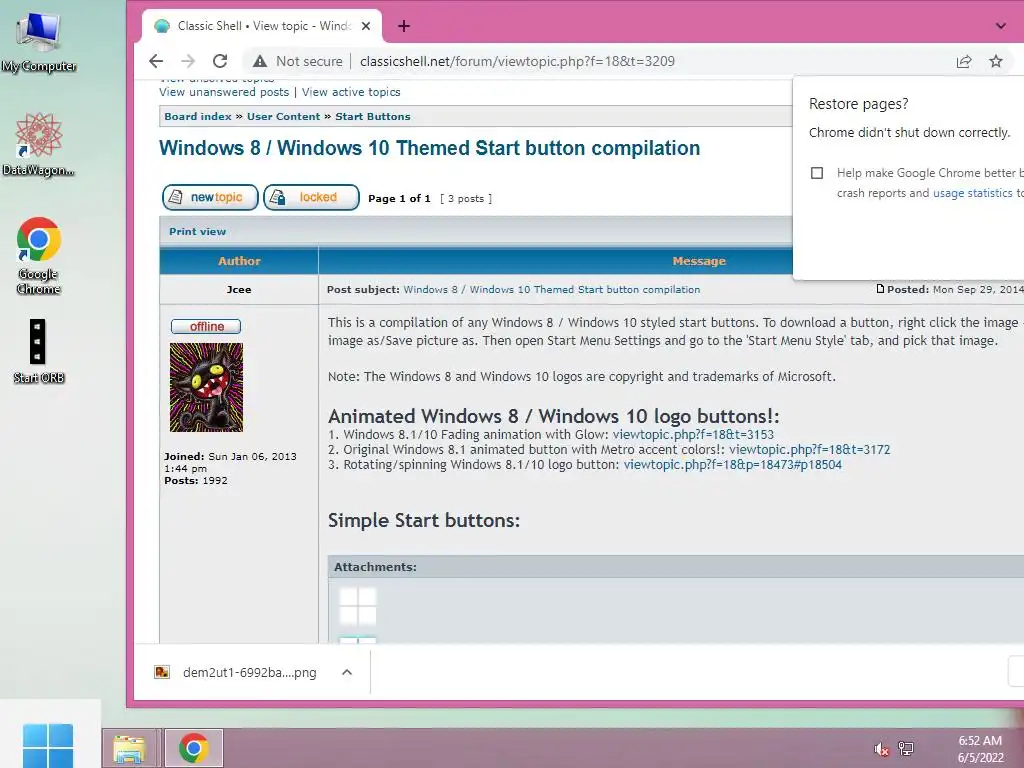The image size is (1024, 768).
Task: Open the usage statistics link
Action: [972, 193]
